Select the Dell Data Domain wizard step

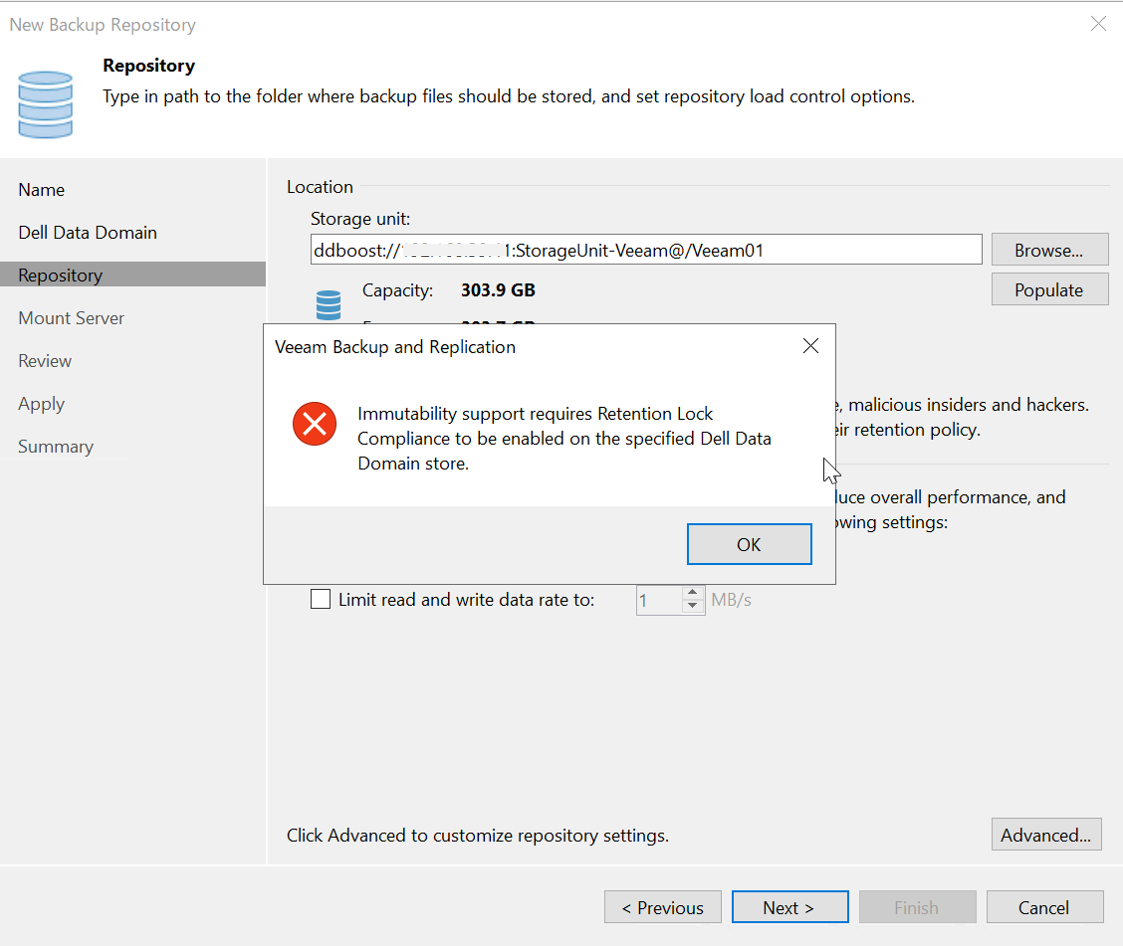point(87,233)
